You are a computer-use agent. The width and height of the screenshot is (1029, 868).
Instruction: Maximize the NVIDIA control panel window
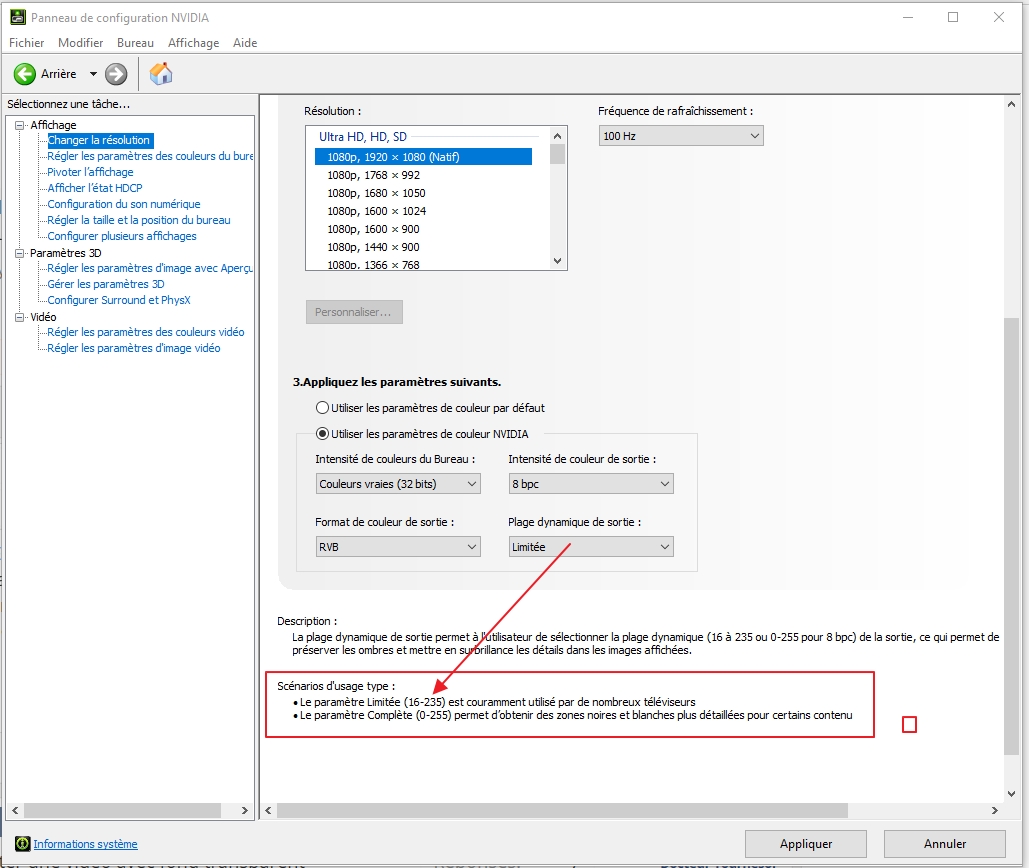953,18
